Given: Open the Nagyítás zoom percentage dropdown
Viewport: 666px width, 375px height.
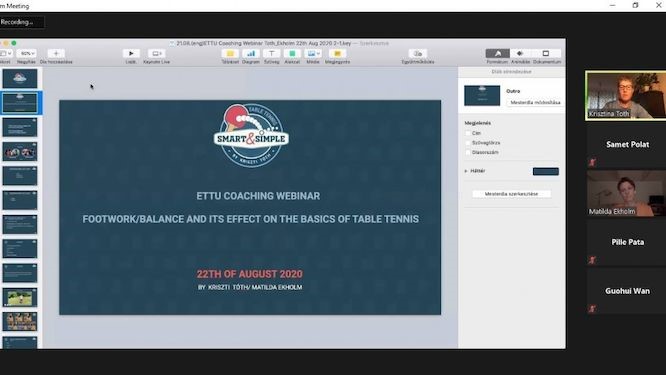Looking at the screenshot, I should (x=27, y=54).
